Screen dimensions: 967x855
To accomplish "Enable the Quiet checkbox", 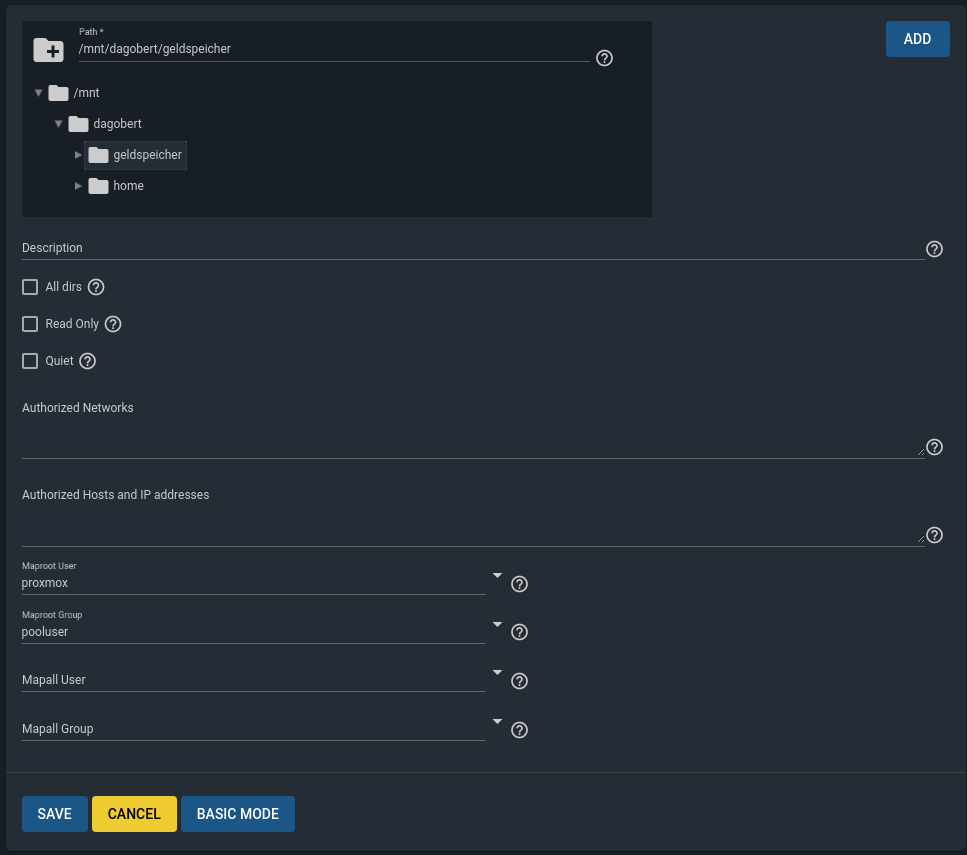I will pyautogui.click(x=30, y=361).
